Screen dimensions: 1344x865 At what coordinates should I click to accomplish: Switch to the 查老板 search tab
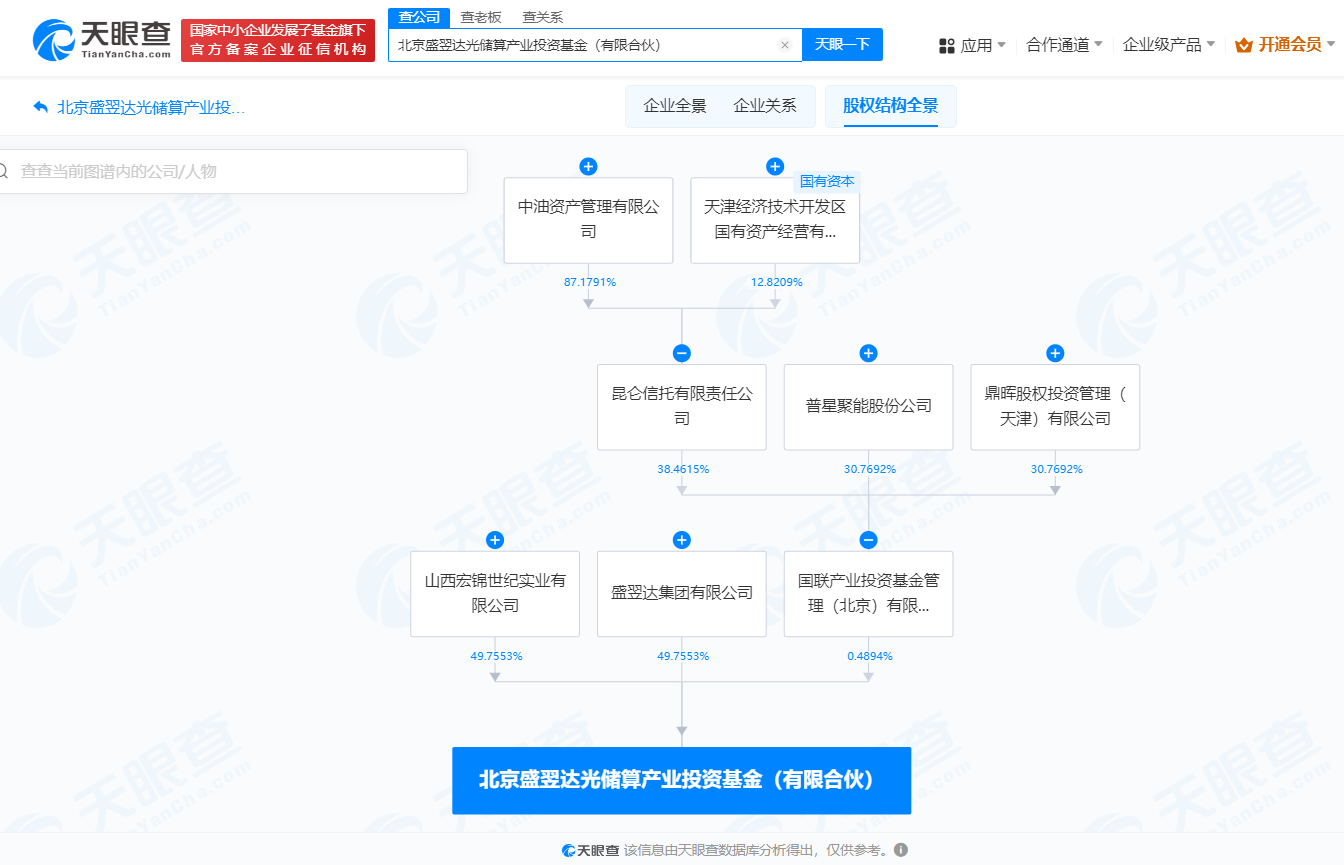480,17
